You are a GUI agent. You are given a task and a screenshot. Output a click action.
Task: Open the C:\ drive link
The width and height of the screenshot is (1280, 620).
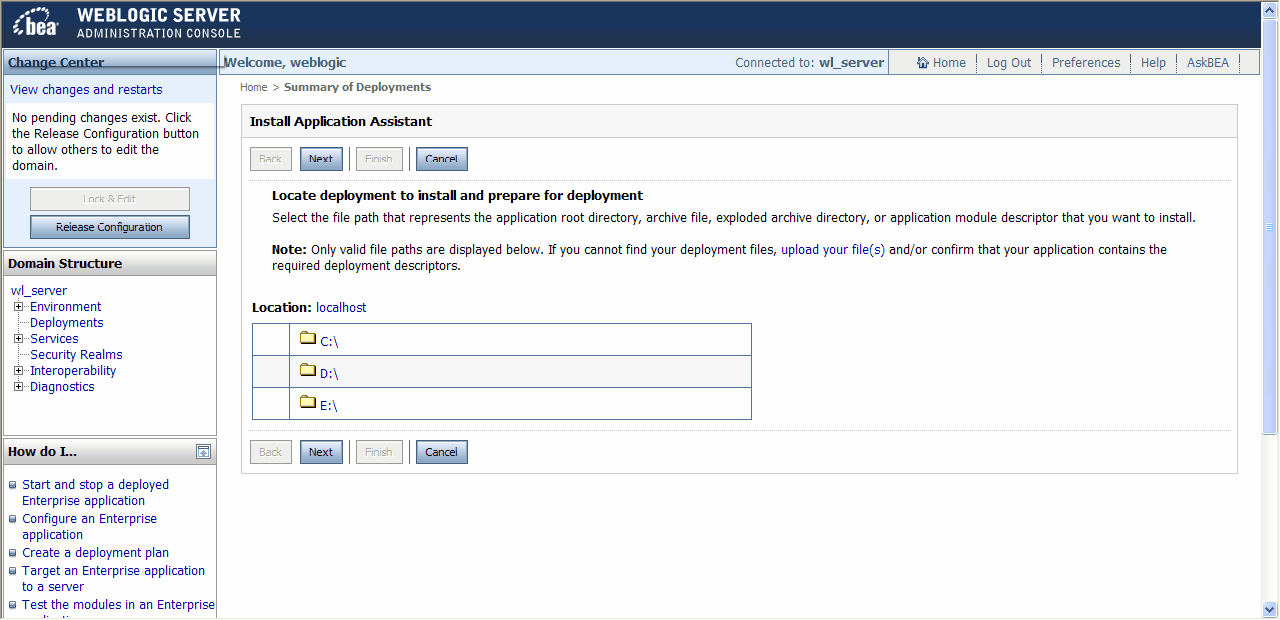pos(329,341)
